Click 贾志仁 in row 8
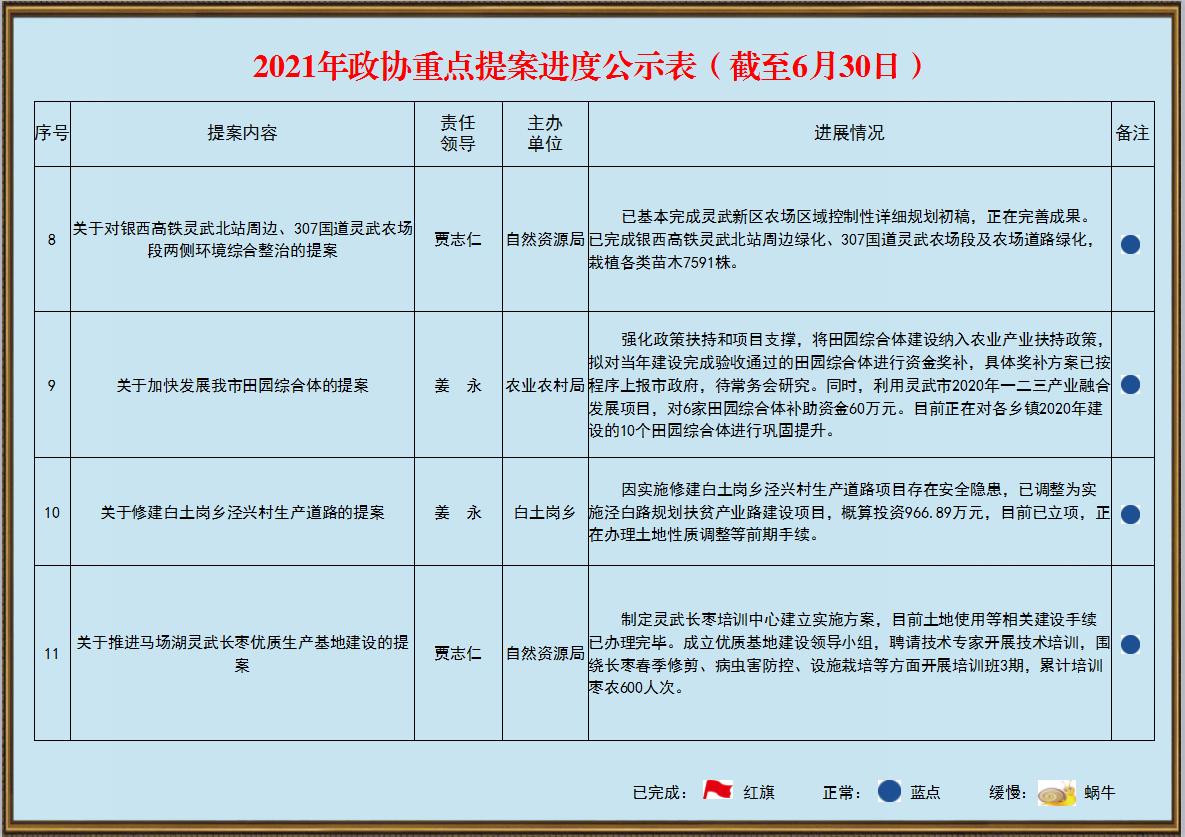The height and width of the screenshot is (837, 1185). tap(458, 239)
